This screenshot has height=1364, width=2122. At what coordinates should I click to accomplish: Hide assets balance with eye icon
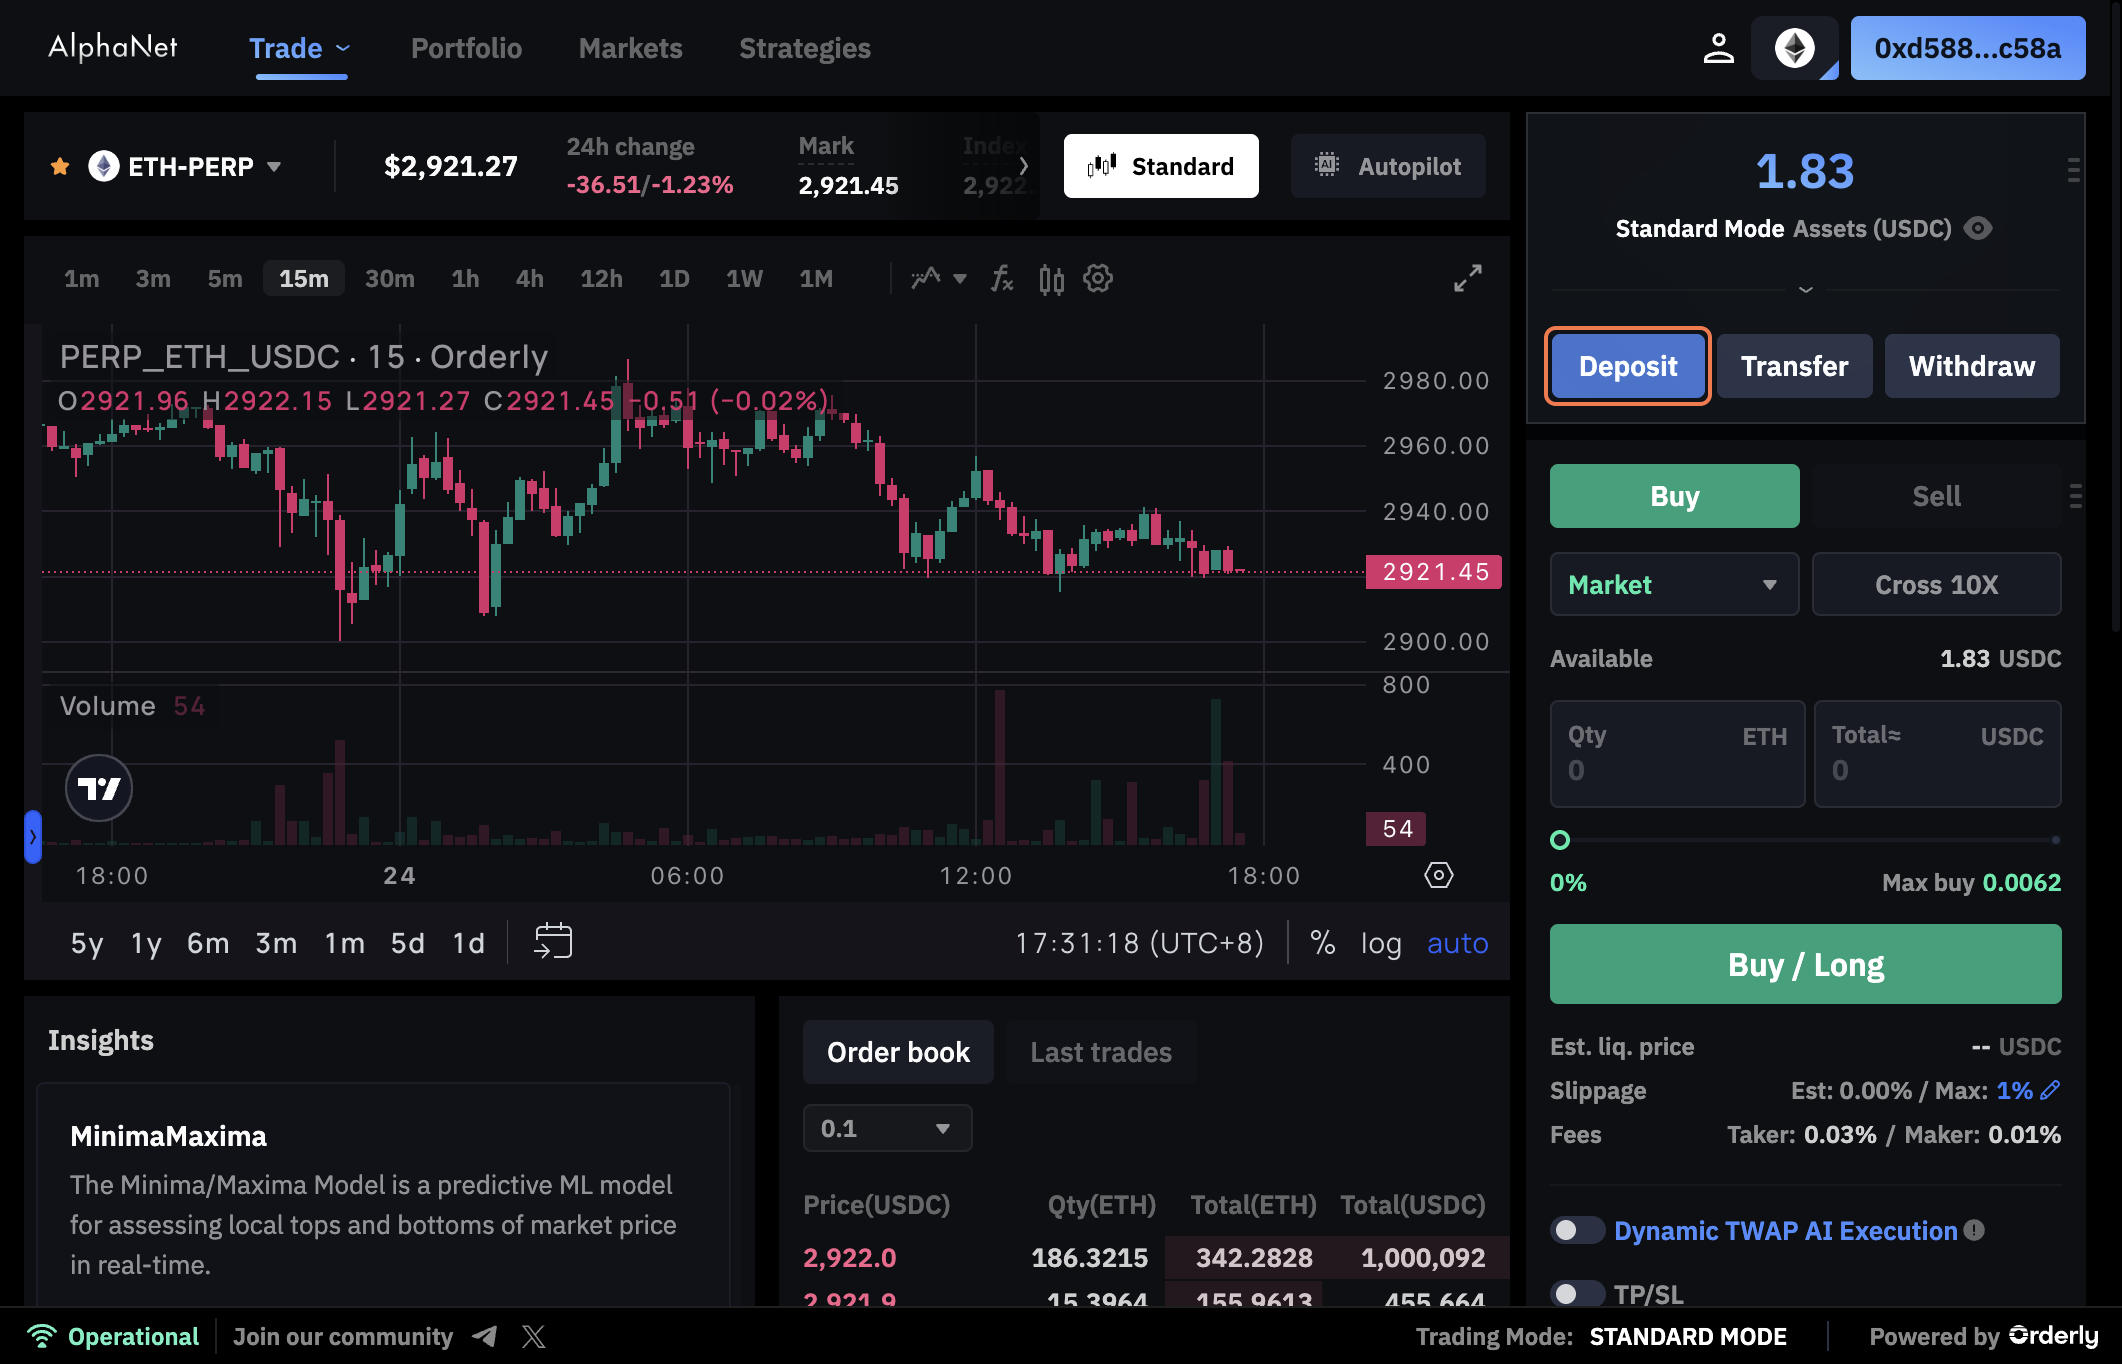[x=1978, y=229]
